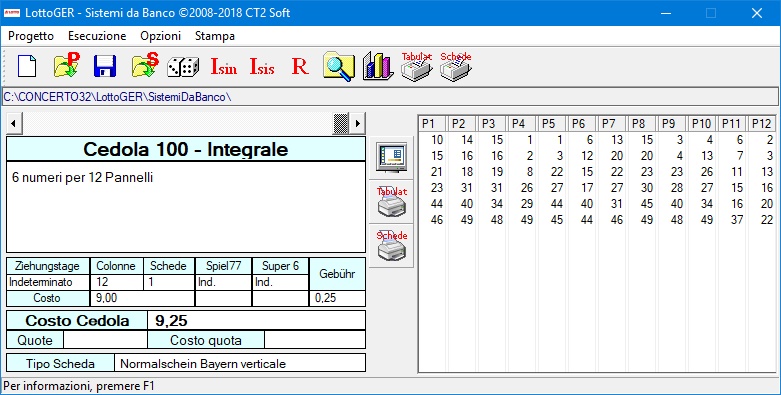The image size is (781, 395).
Task: Click the P2 column header
Action: (x=462, y=124)
